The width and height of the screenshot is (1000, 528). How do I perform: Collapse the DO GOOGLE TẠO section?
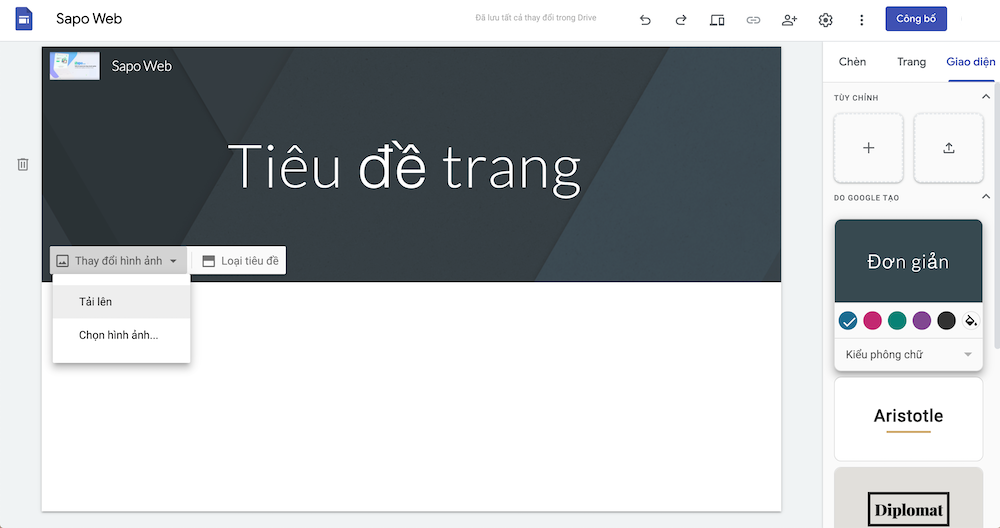[985, 197]
